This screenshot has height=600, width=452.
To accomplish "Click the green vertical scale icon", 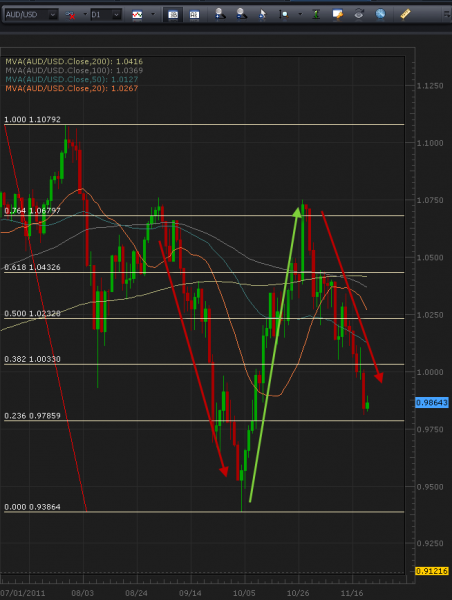I will point(316,15).
